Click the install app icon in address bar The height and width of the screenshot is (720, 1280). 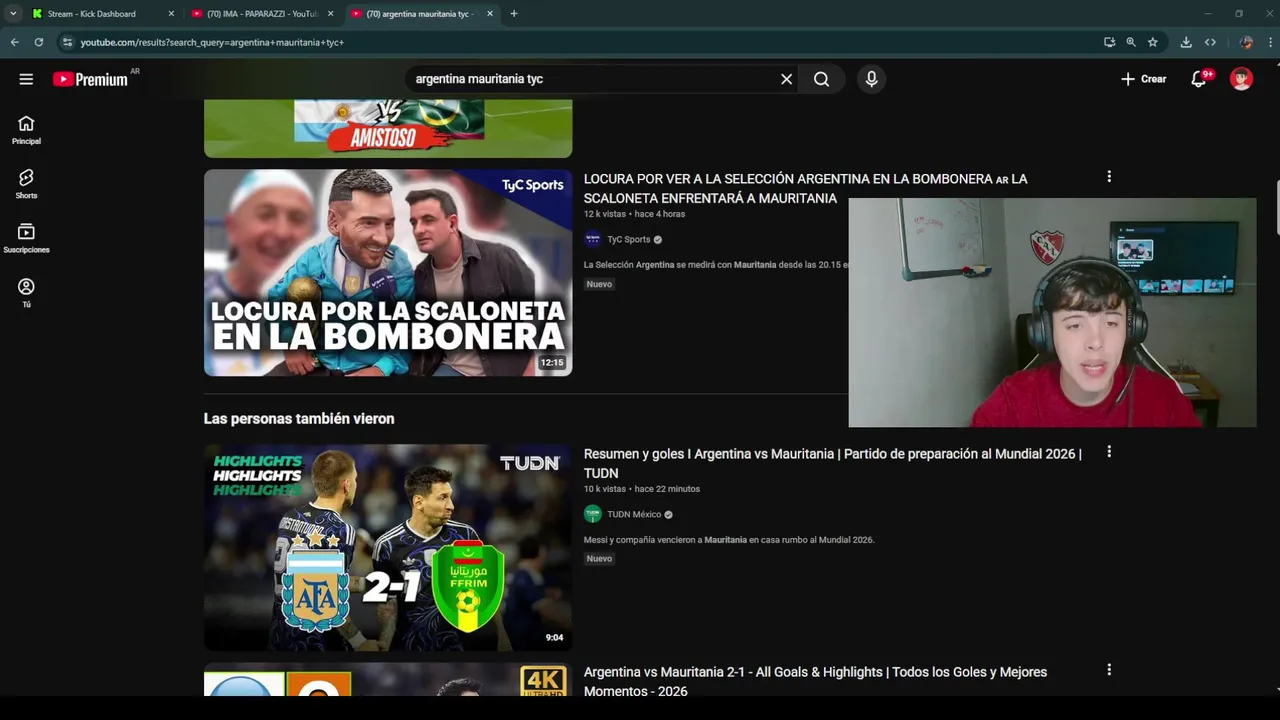click(1109, 42)
